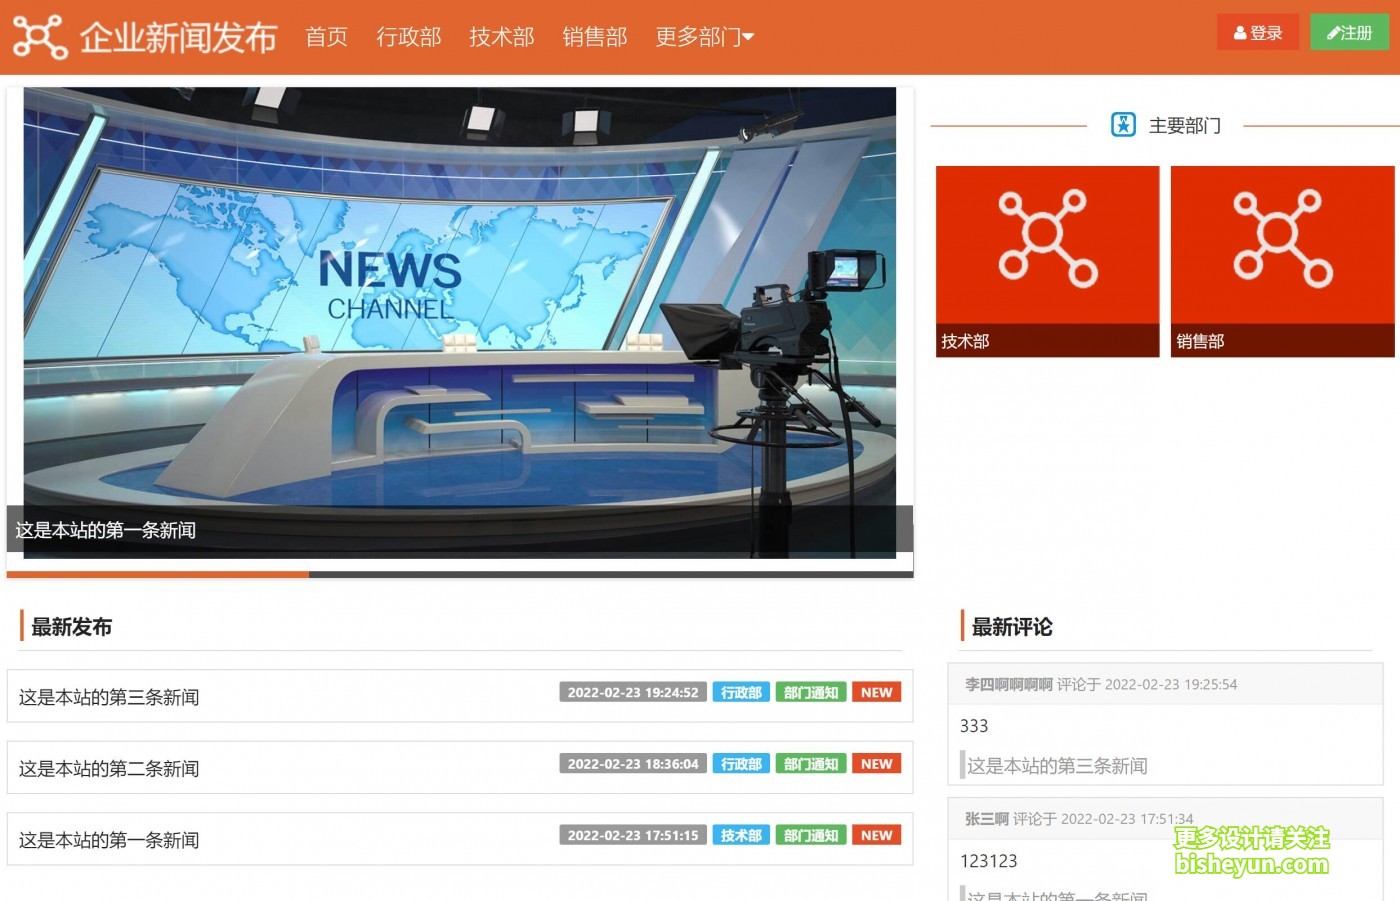
Task: Click commenter name 李四啊啊啊啊
Action: click(x=1009, y=684)
